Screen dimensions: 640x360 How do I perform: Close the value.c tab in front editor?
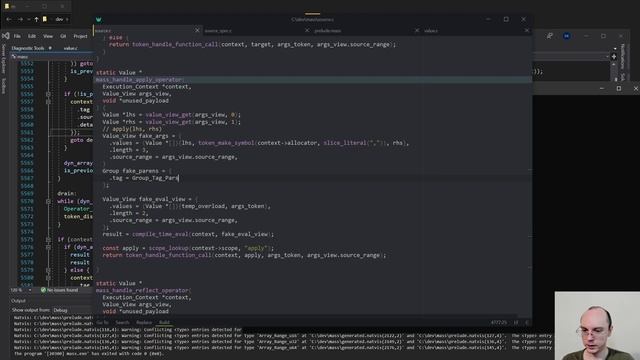pos(527,30)
